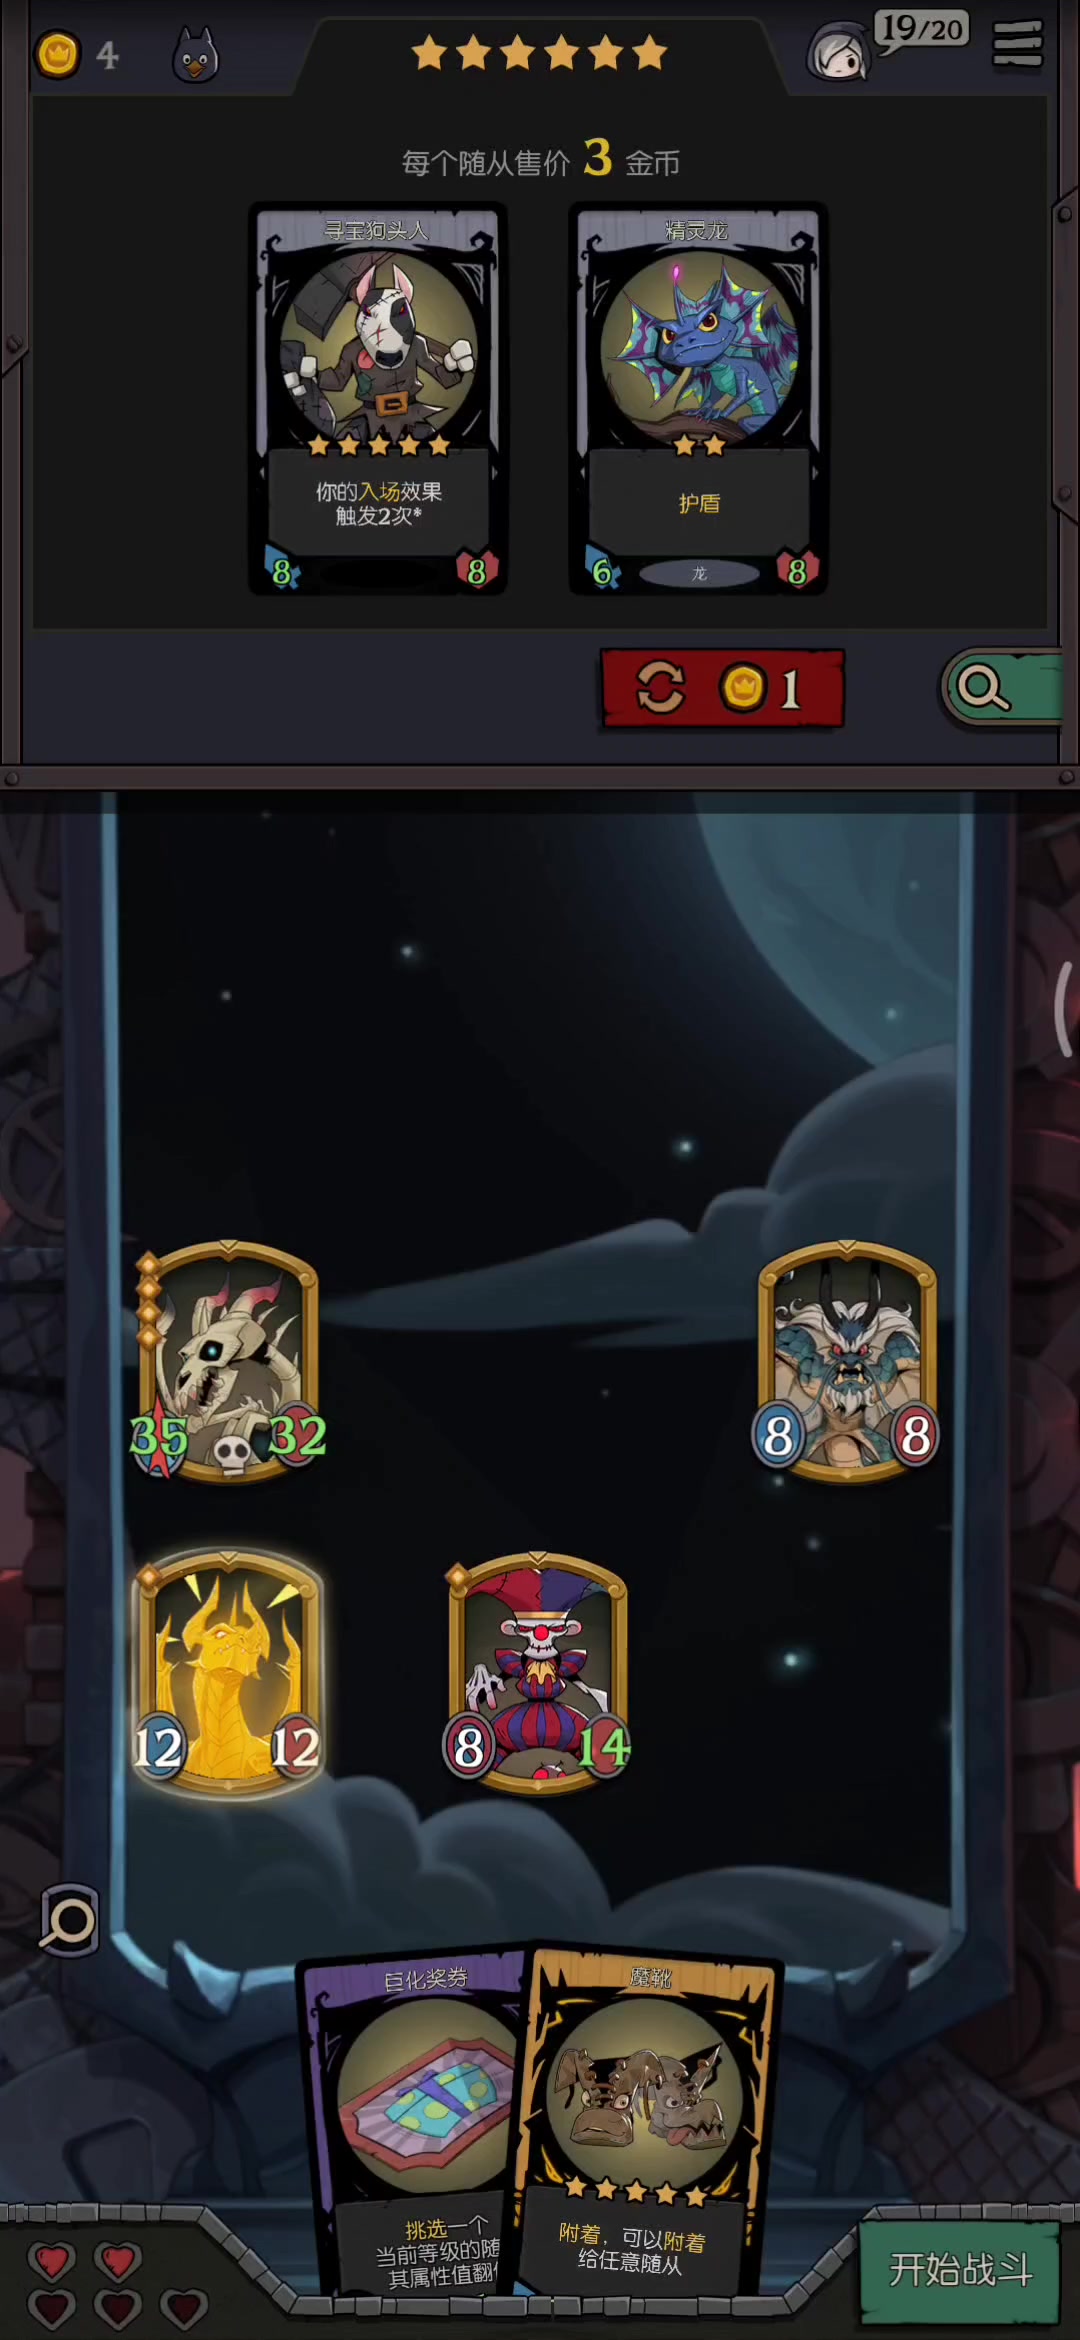
Task: Select the golden dragon 12/12 minion
Action: (x=229, y=1673)
